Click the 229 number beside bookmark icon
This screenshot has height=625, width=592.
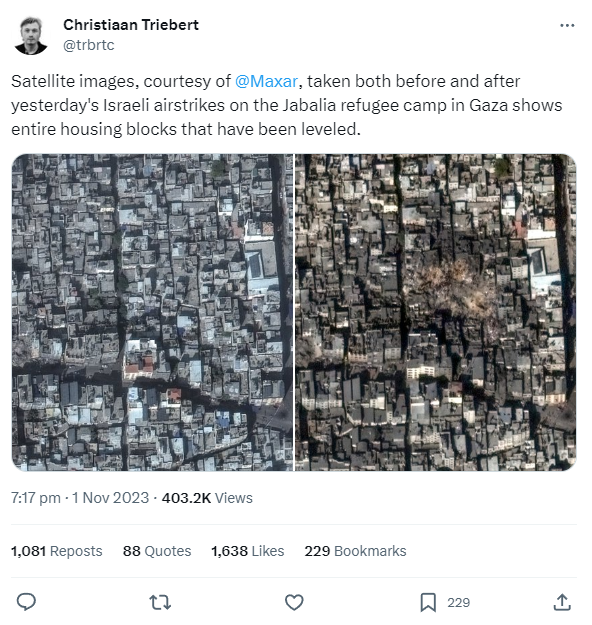[x=458, y=602]
